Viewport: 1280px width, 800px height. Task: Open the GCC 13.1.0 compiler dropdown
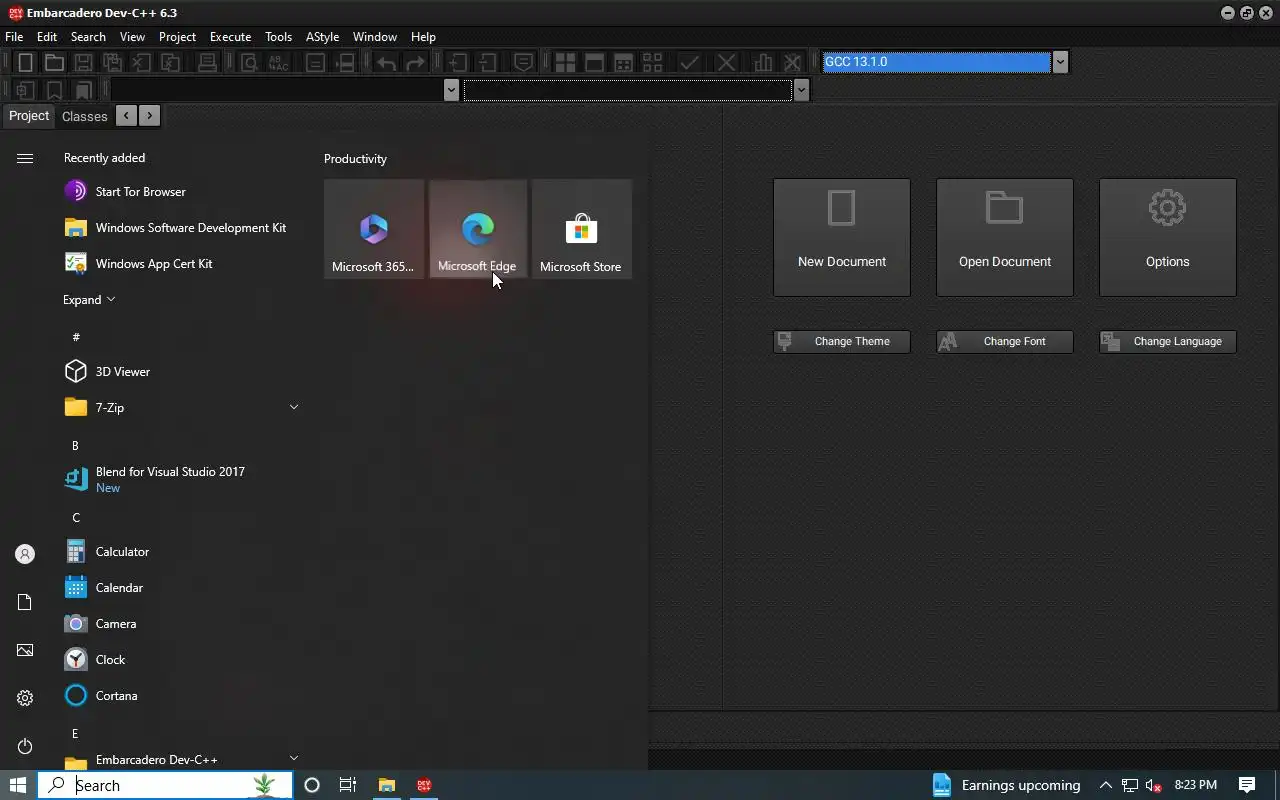(x=1060, y=62)
